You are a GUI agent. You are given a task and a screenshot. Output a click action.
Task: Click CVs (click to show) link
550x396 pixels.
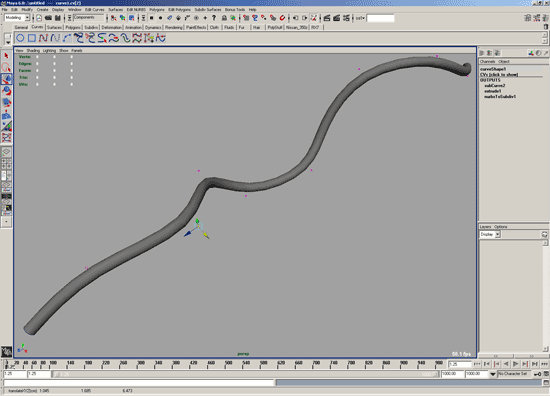point(499,74)
